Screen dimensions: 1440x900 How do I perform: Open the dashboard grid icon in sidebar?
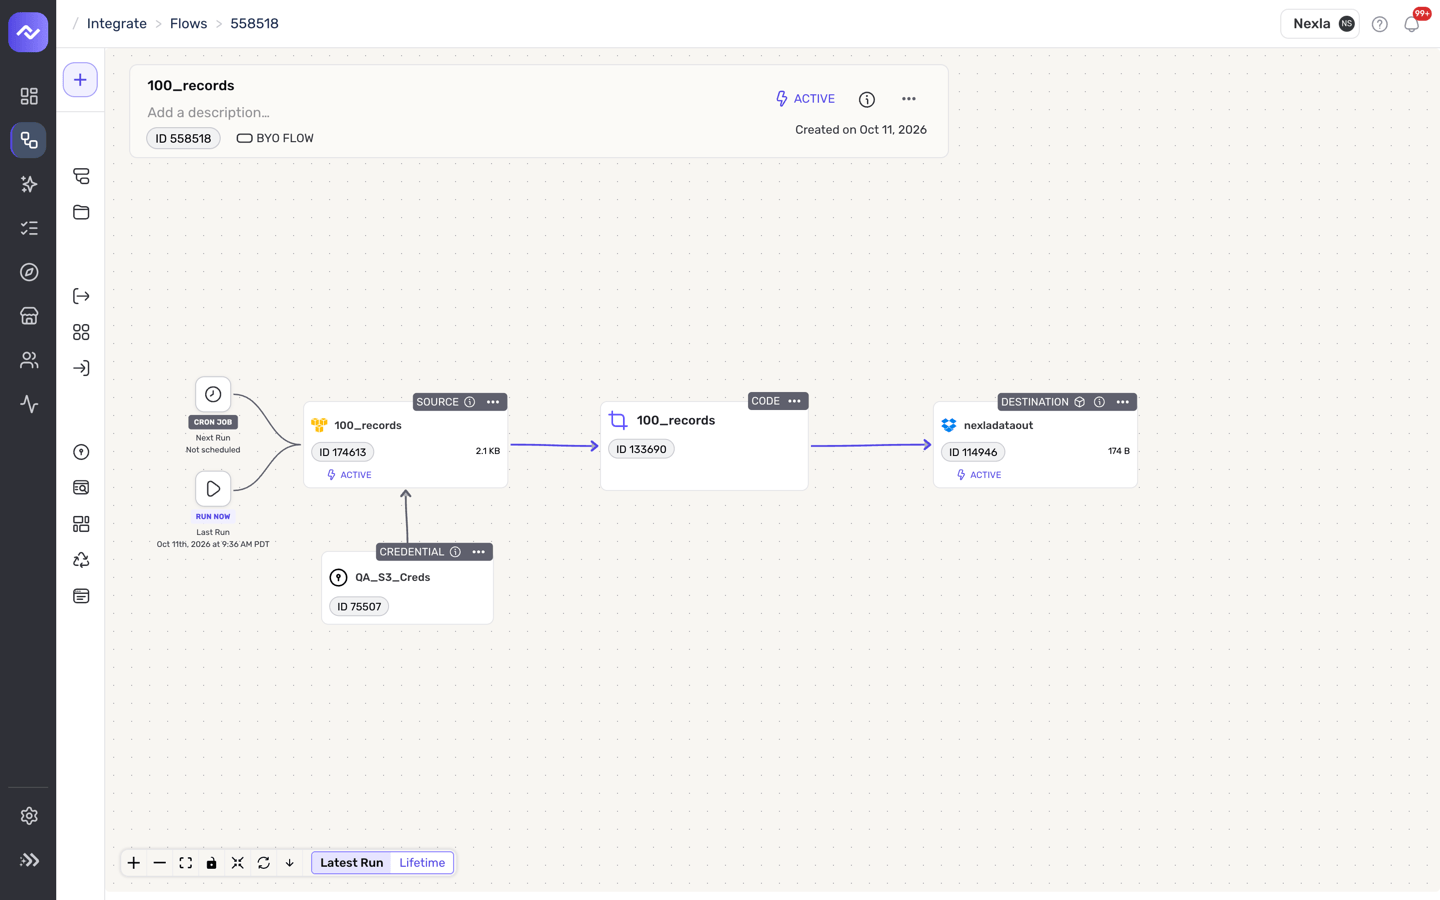coord(29,96)
